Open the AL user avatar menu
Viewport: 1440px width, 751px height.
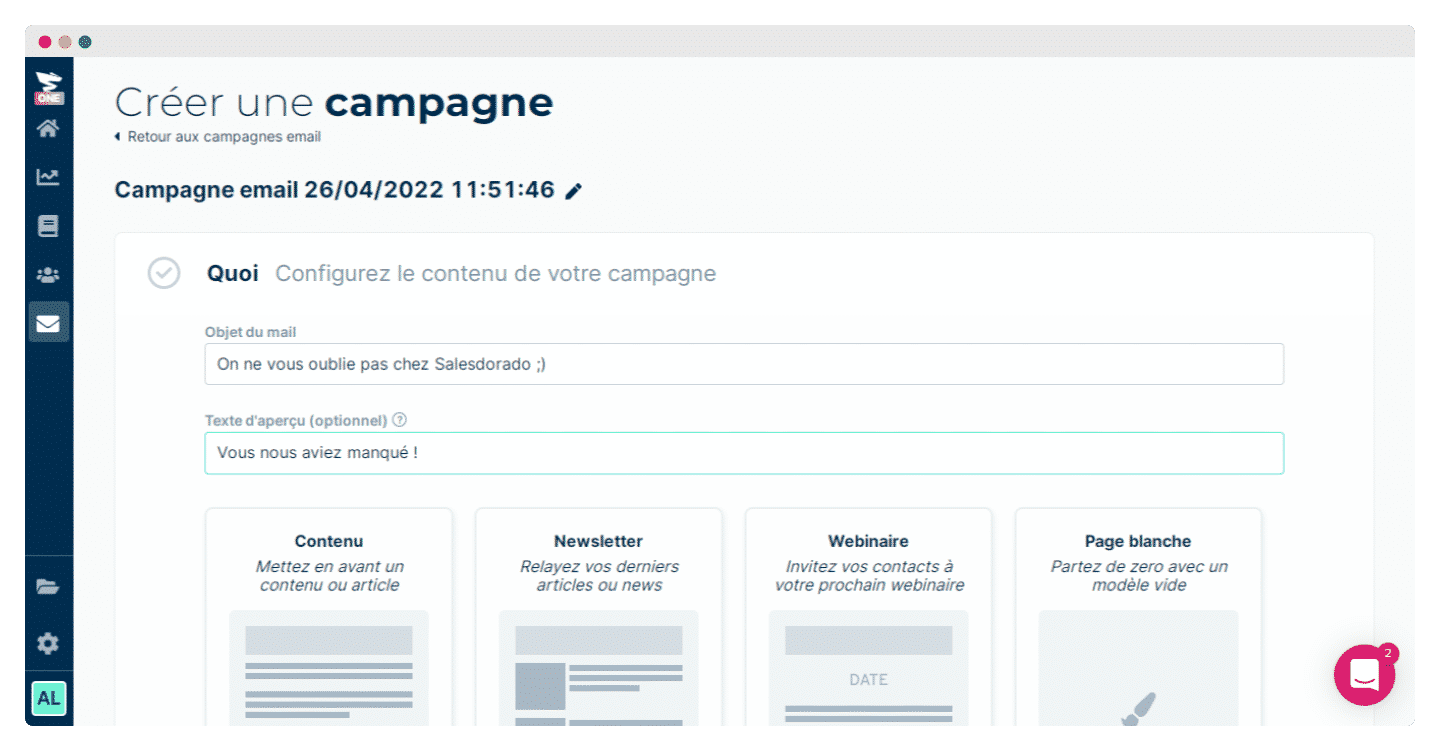(48, 698)
